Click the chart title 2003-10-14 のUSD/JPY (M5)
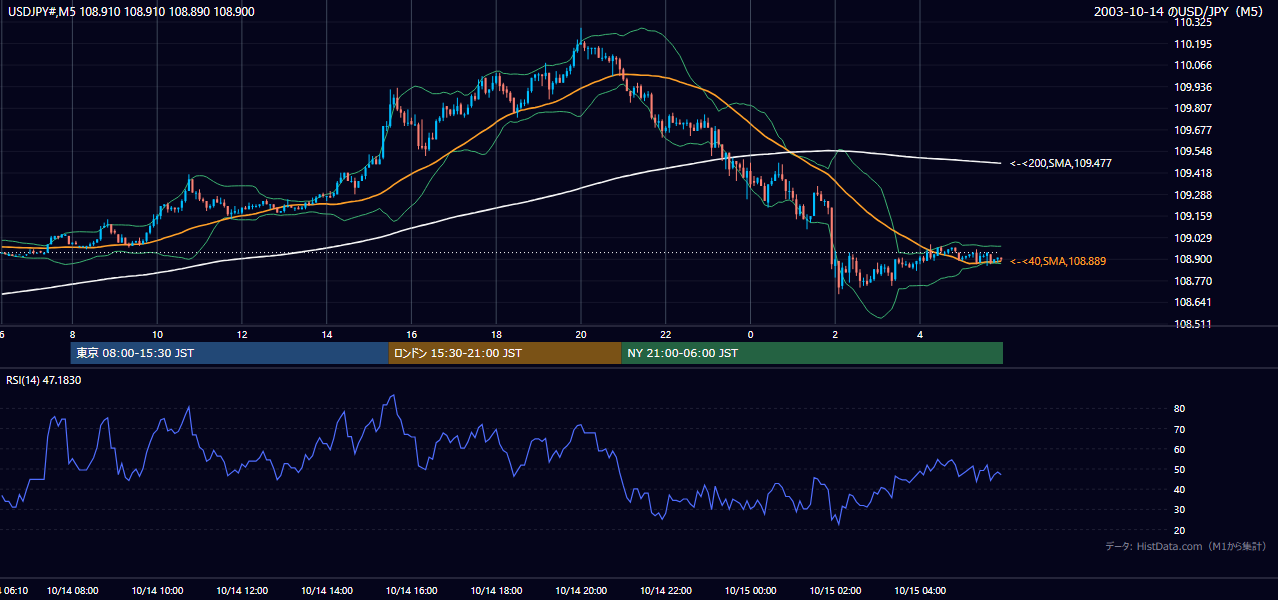The image size is (1278, 600). pyautogui.click(x=1181, y=12)
